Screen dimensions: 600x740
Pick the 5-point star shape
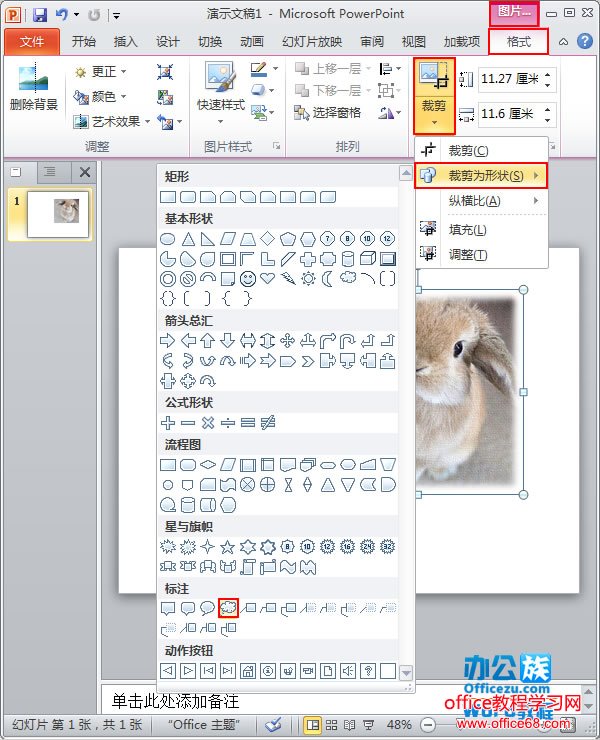pos(228,547)
